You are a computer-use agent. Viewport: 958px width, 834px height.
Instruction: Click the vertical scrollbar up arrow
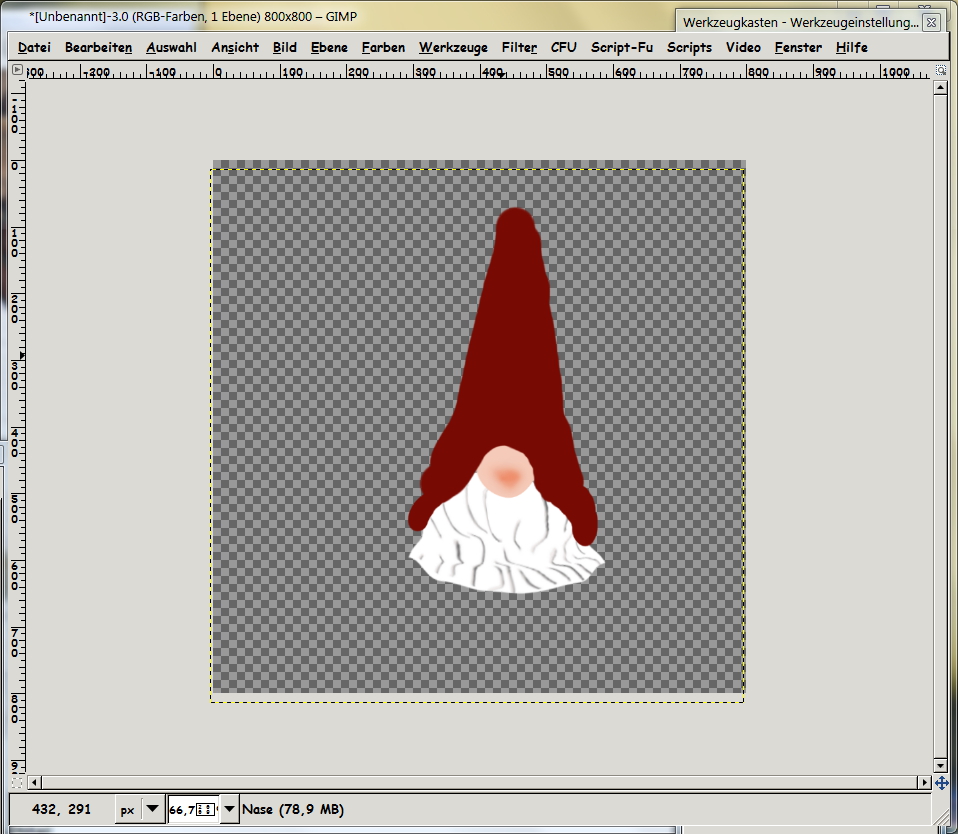tap(940, 88)
